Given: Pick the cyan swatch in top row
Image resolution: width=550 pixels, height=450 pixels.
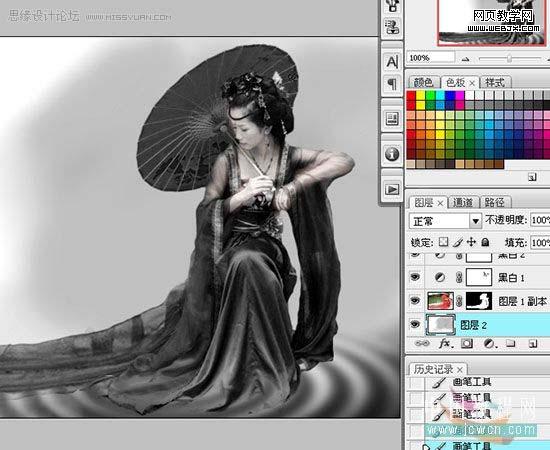Looking at the screenshot, I should [440, 95].
